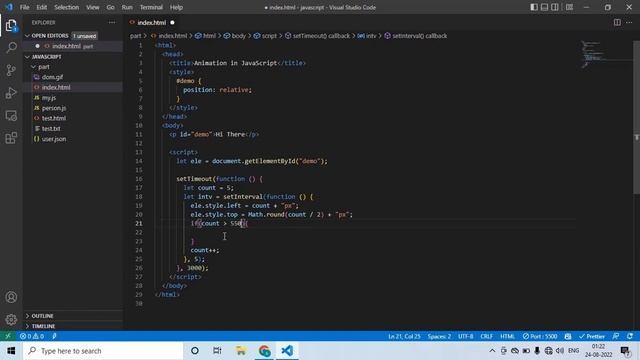Toggle the secondary side bar layout icon

(555, 7)
